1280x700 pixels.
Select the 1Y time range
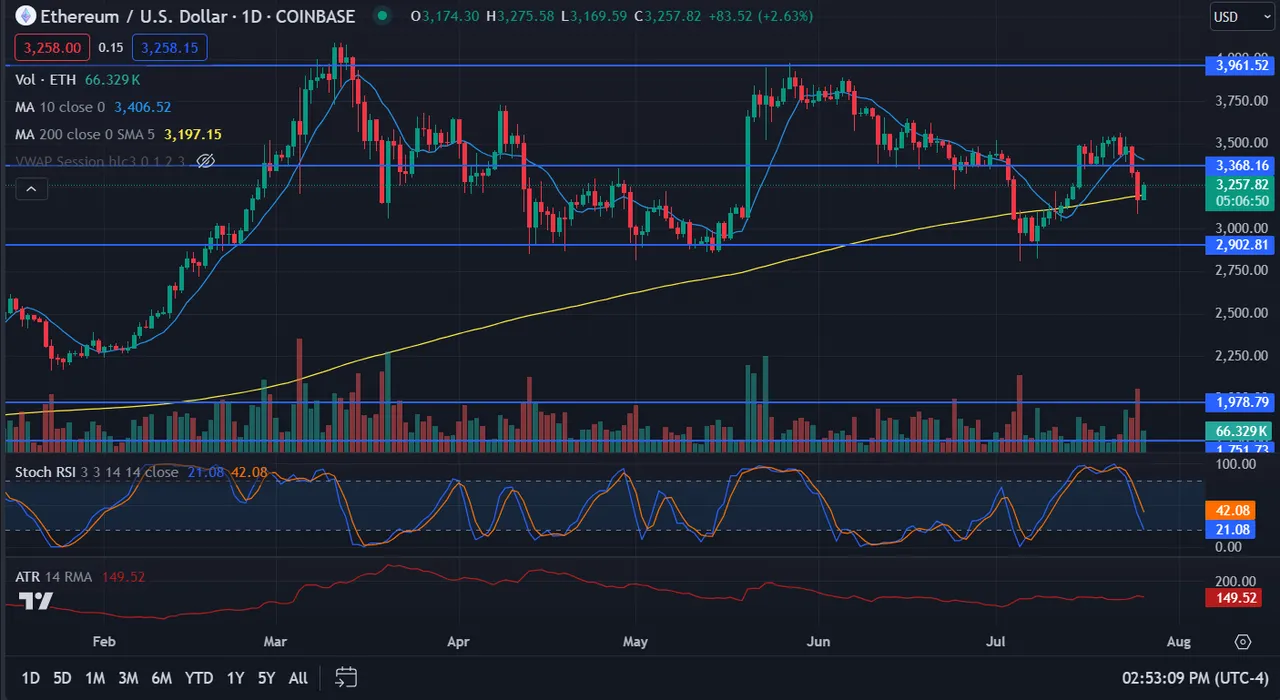pos(235,678)
